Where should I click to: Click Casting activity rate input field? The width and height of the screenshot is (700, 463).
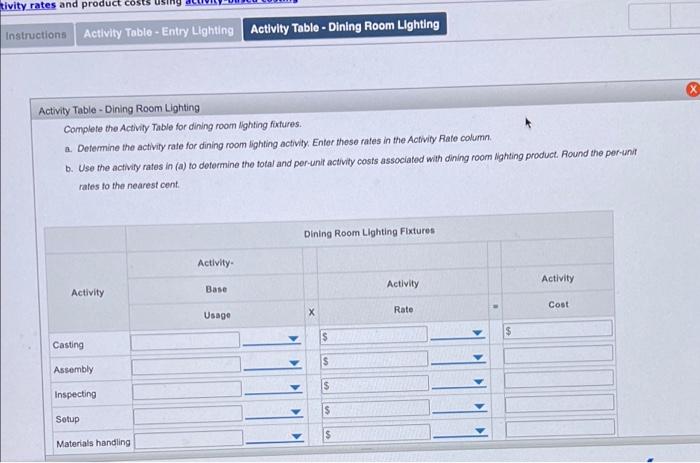tap(374, 335)
